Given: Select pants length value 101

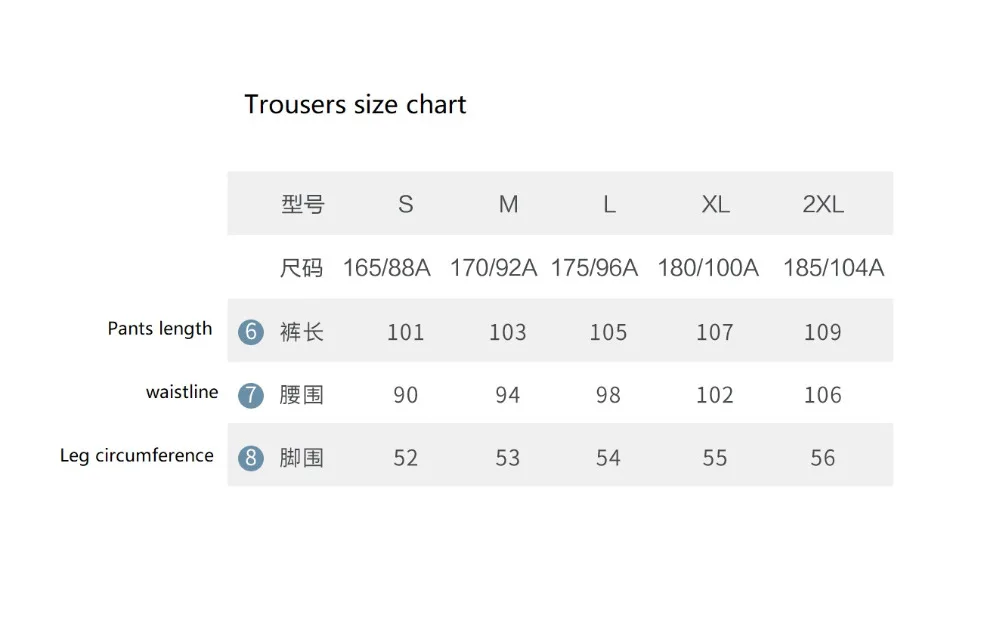Looking at the screenshot, I should coord(406,332).
